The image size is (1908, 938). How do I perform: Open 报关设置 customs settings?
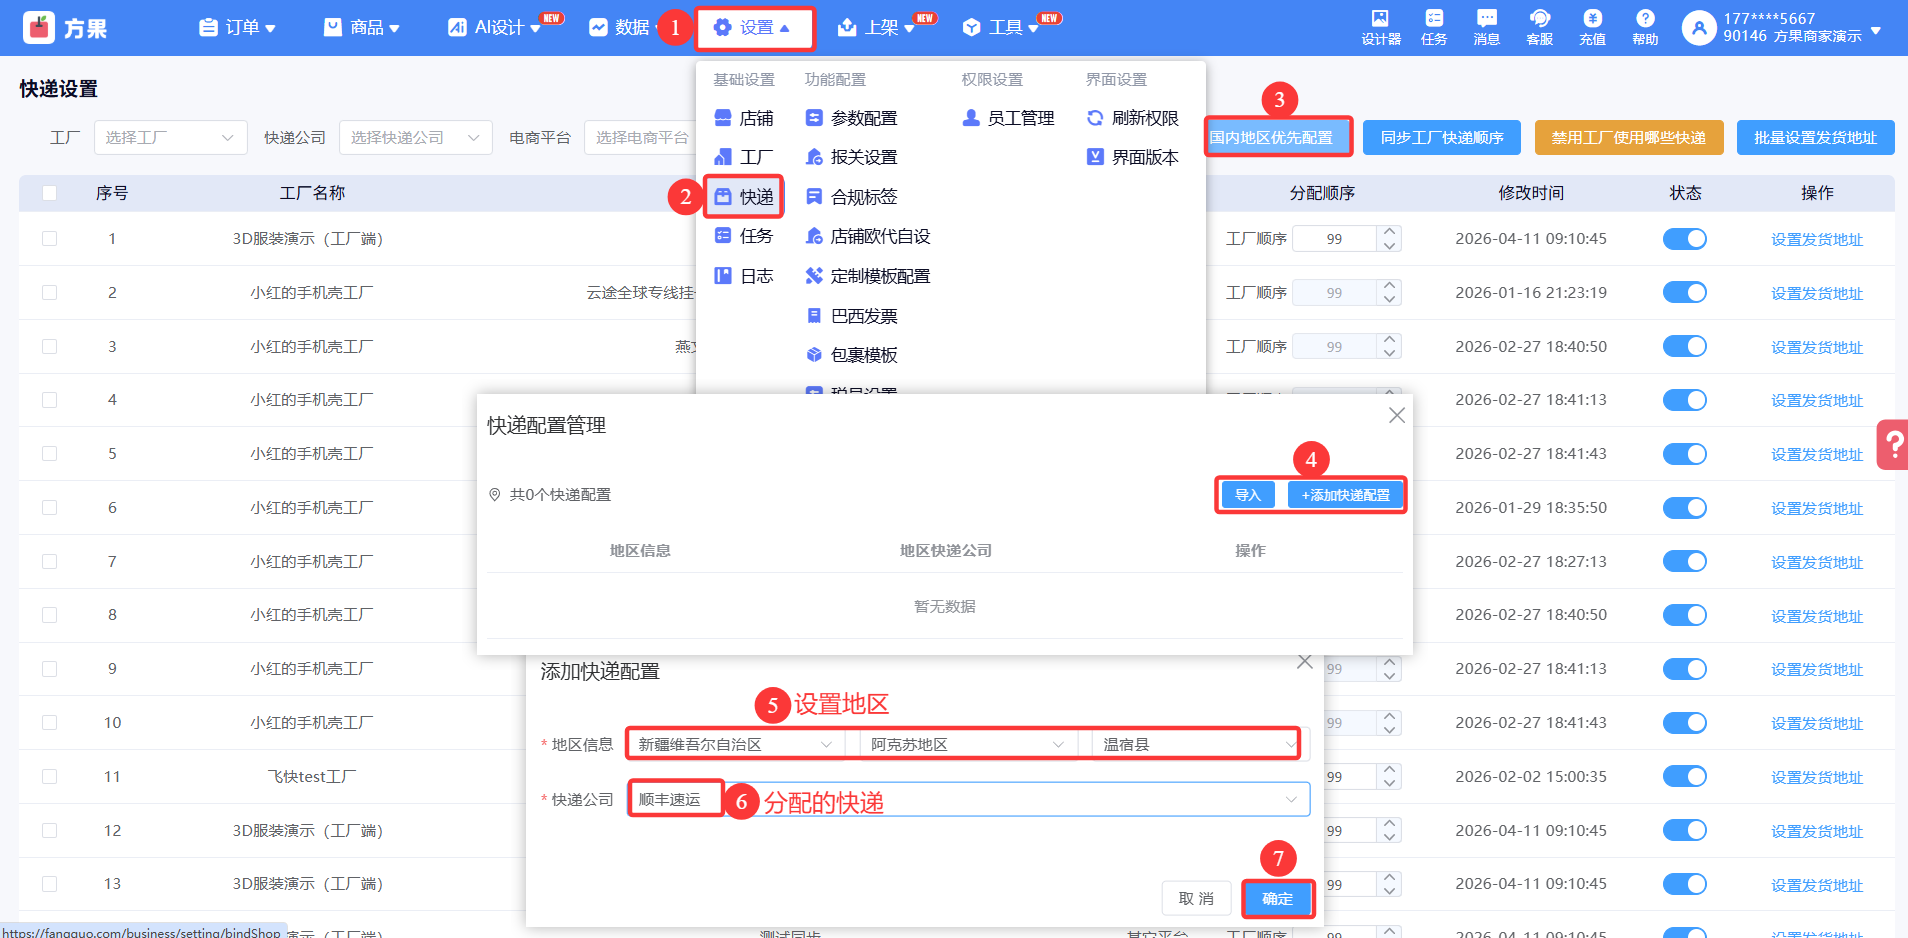coord(852,157)
